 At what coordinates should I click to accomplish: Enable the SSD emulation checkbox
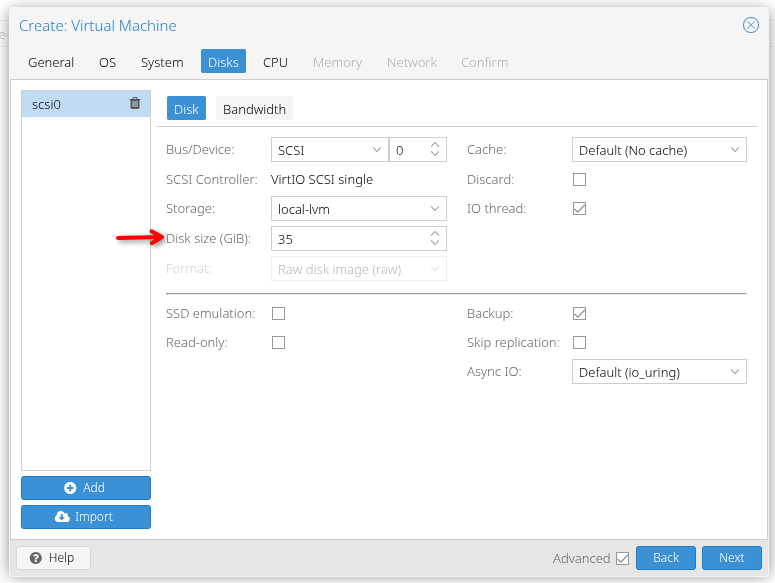[x=278, y=313]
